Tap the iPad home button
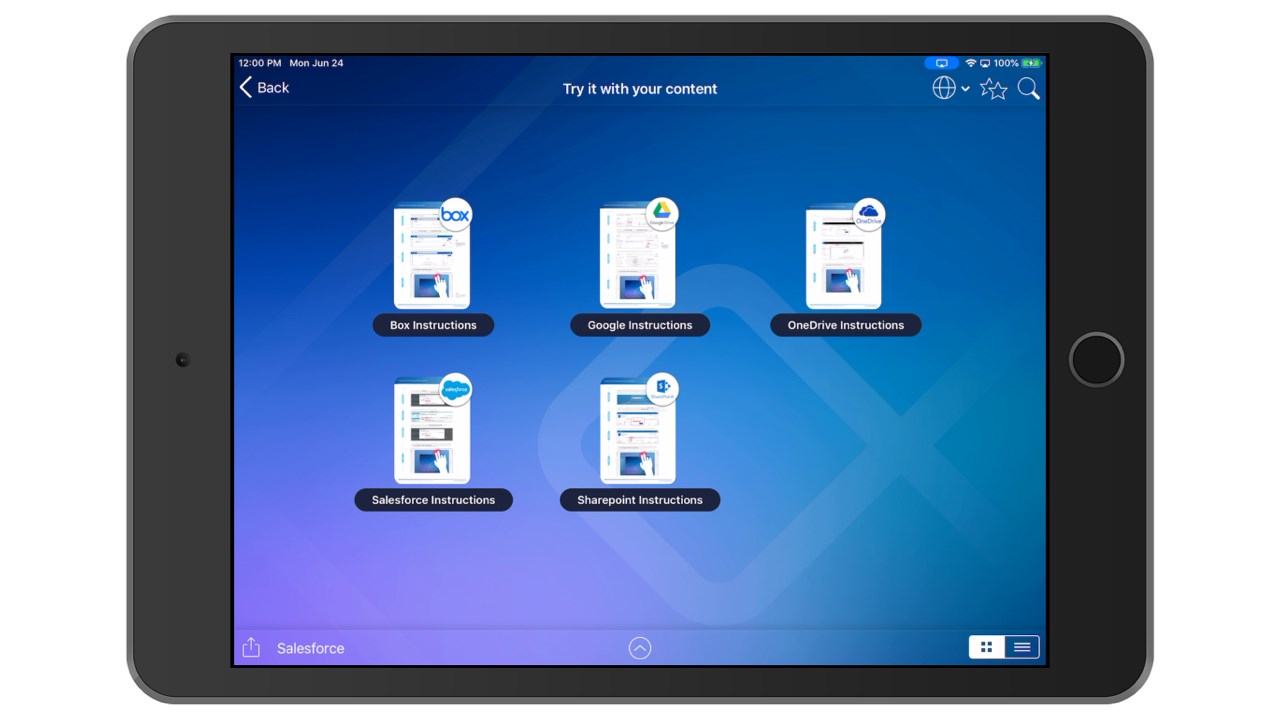 1096,359
